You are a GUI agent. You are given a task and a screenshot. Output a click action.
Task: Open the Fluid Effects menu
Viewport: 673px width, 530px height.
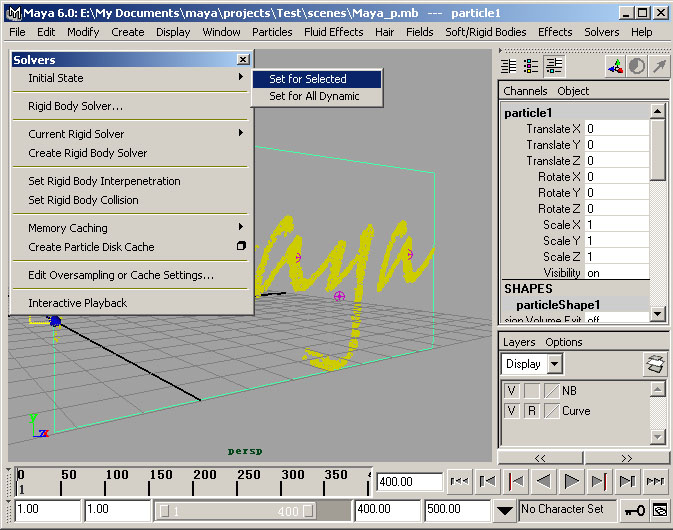[333, 32]
